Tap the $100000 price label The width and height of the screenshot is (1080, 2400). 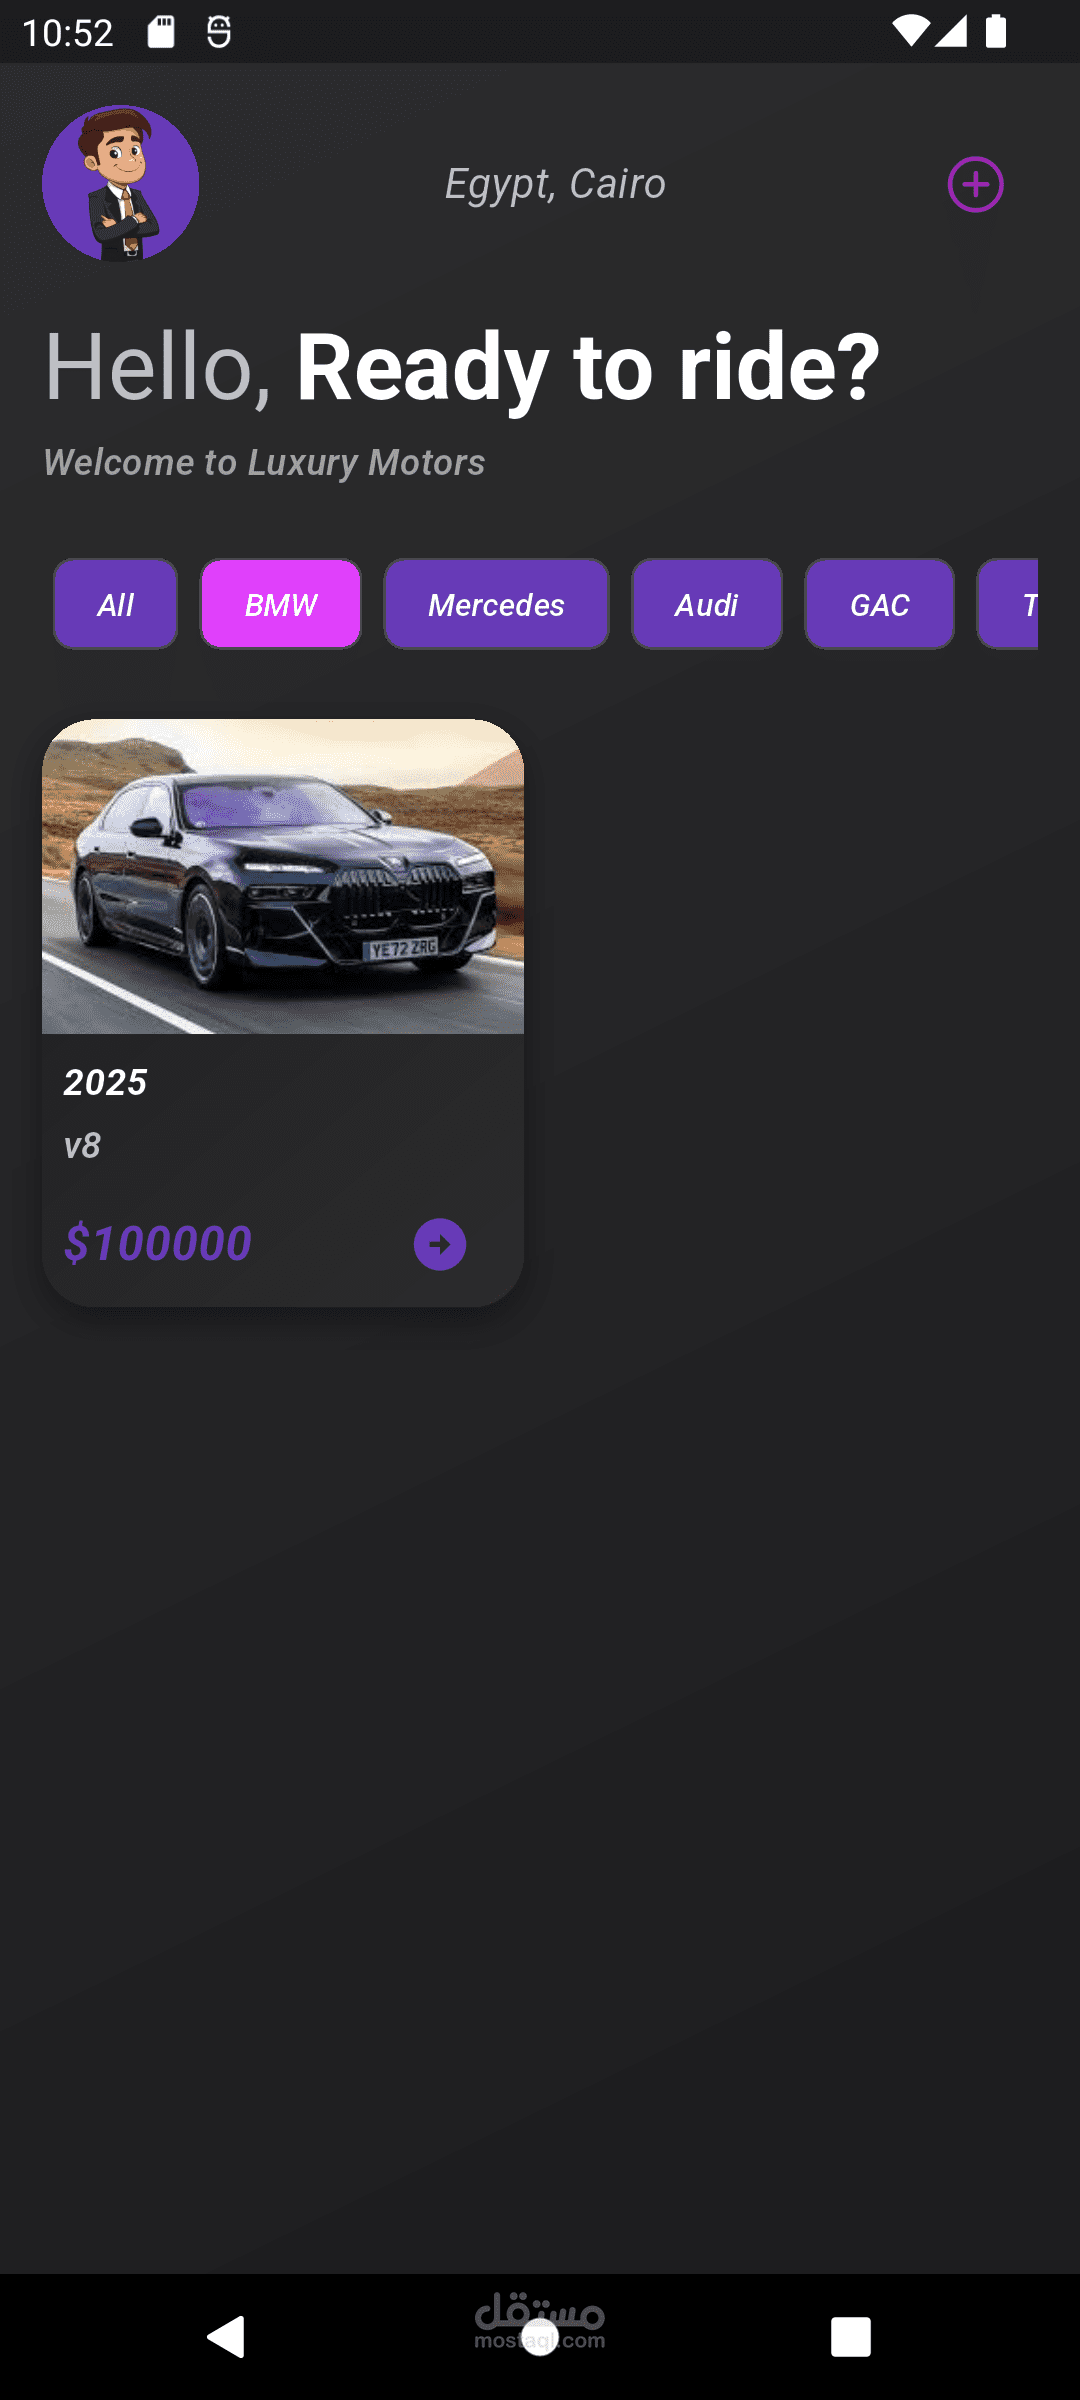158,1243
